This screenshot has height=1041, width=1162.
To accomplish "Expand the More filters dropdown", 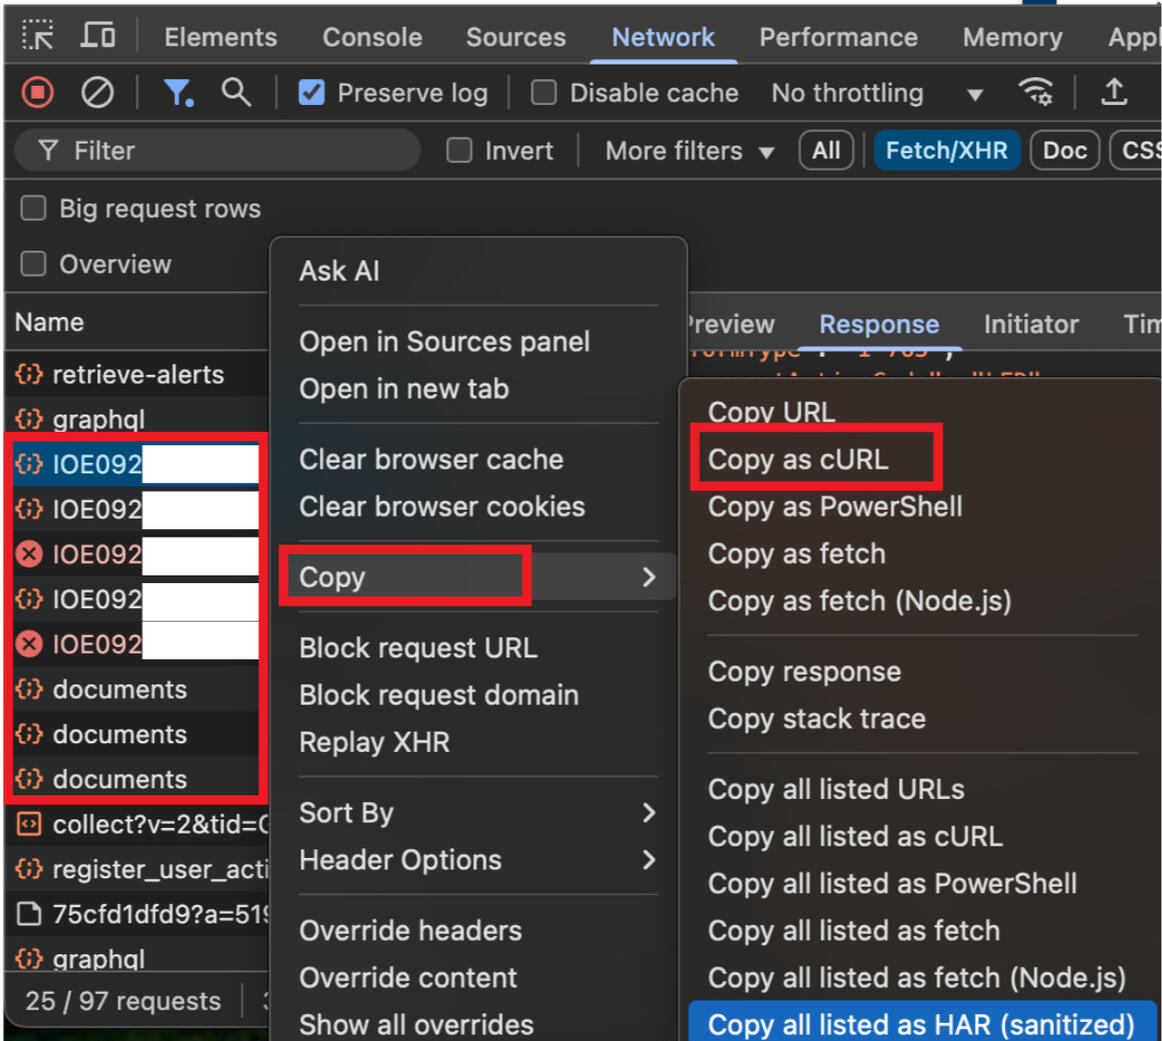I will point(689,151).
